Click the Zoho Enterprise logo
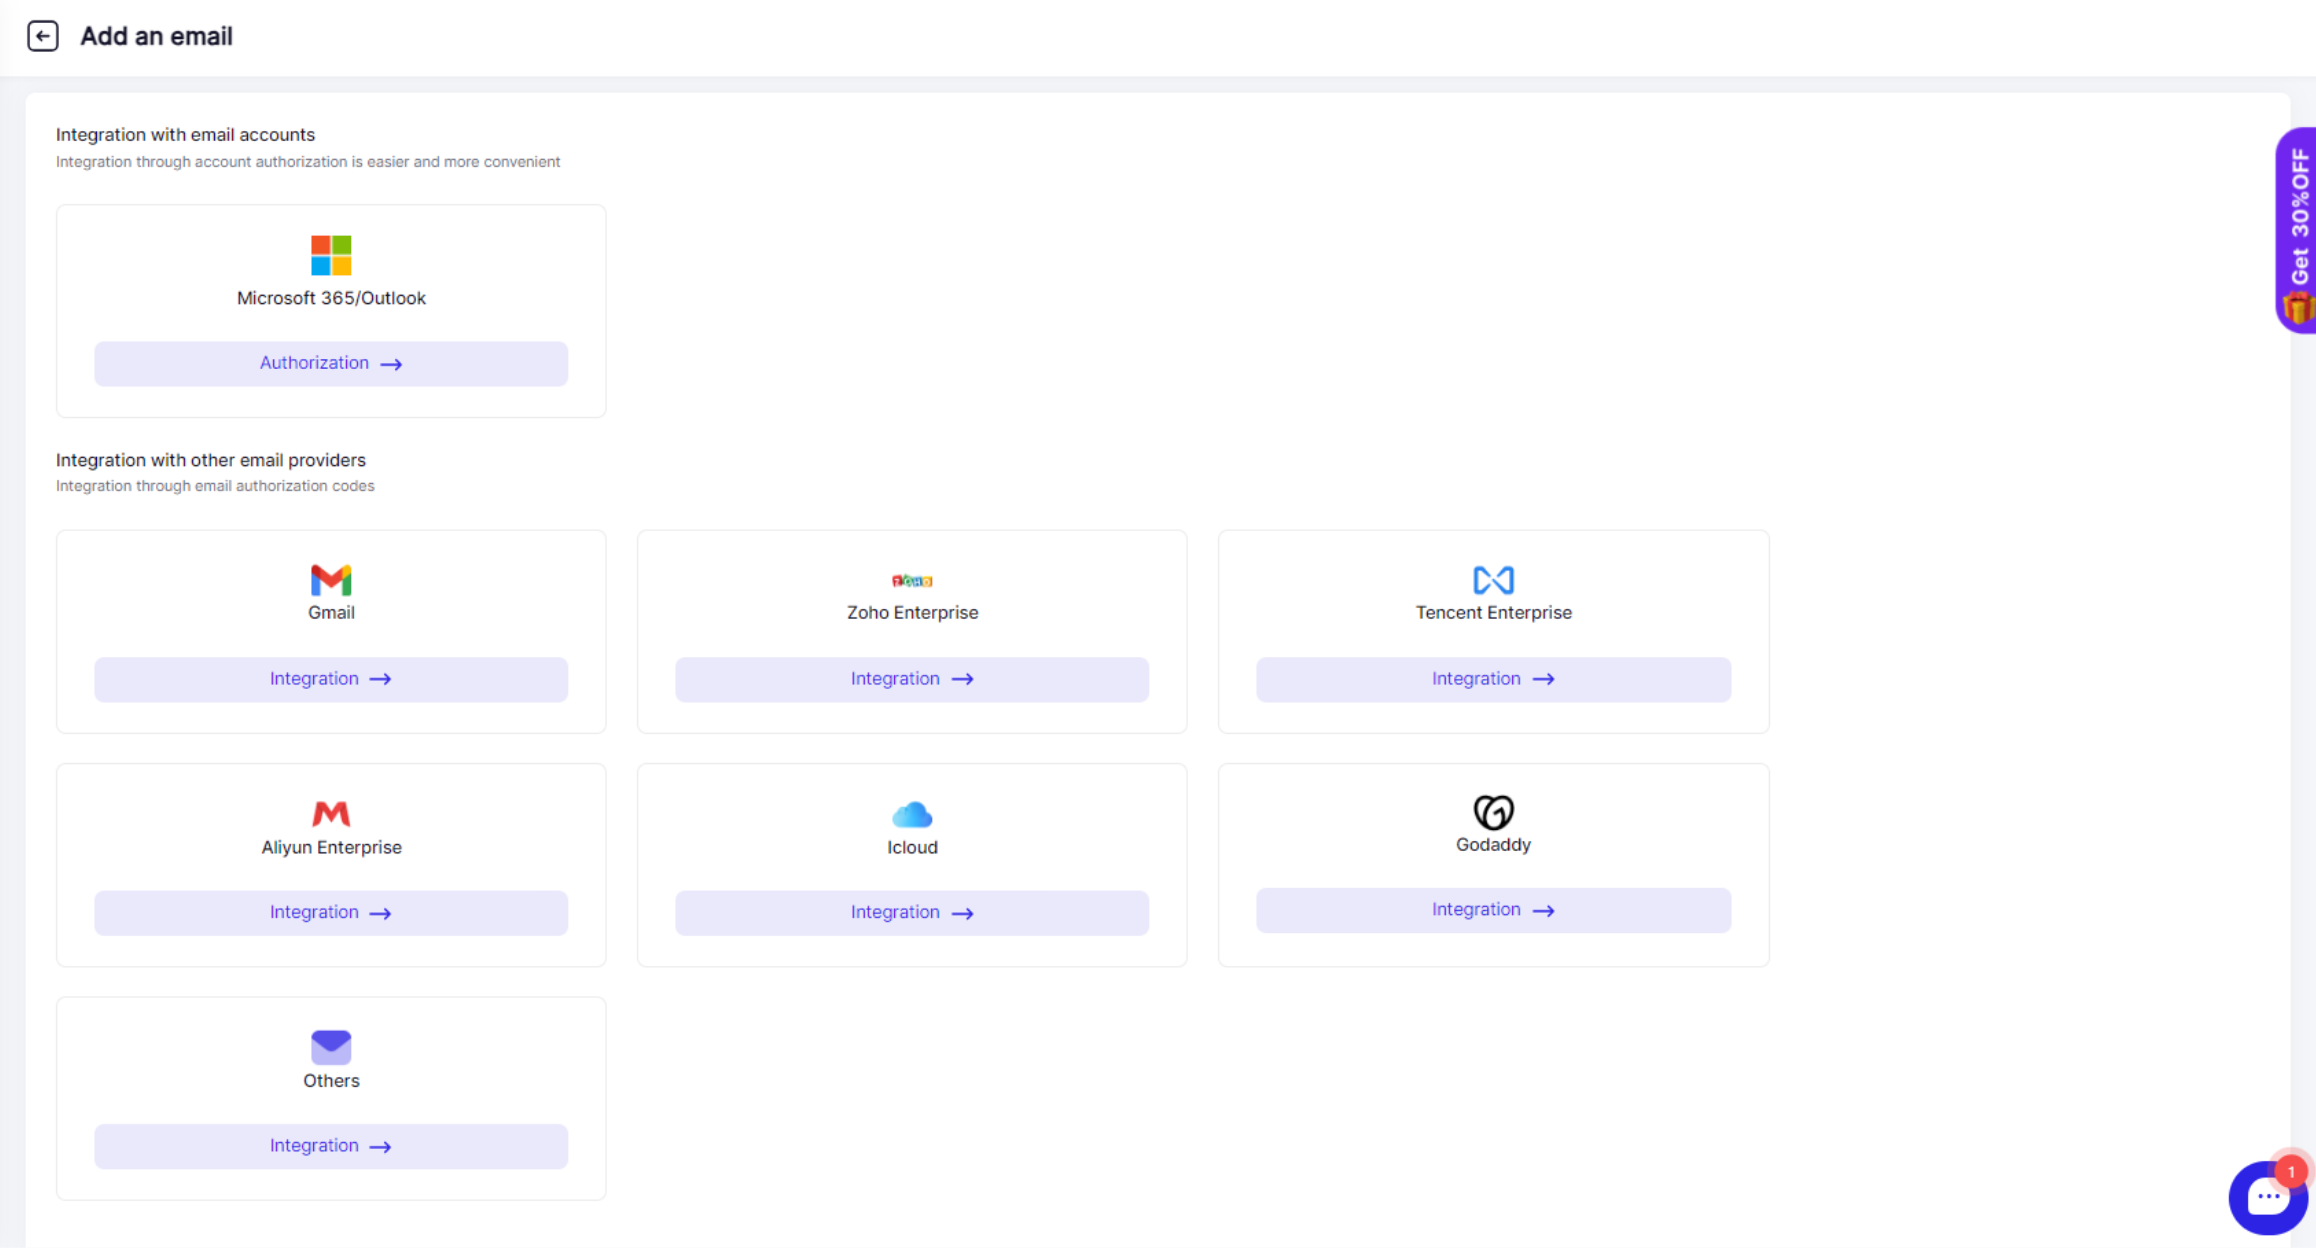Image resolution: width=2316 pixels, height=1248 pixels. click(912, 580)
